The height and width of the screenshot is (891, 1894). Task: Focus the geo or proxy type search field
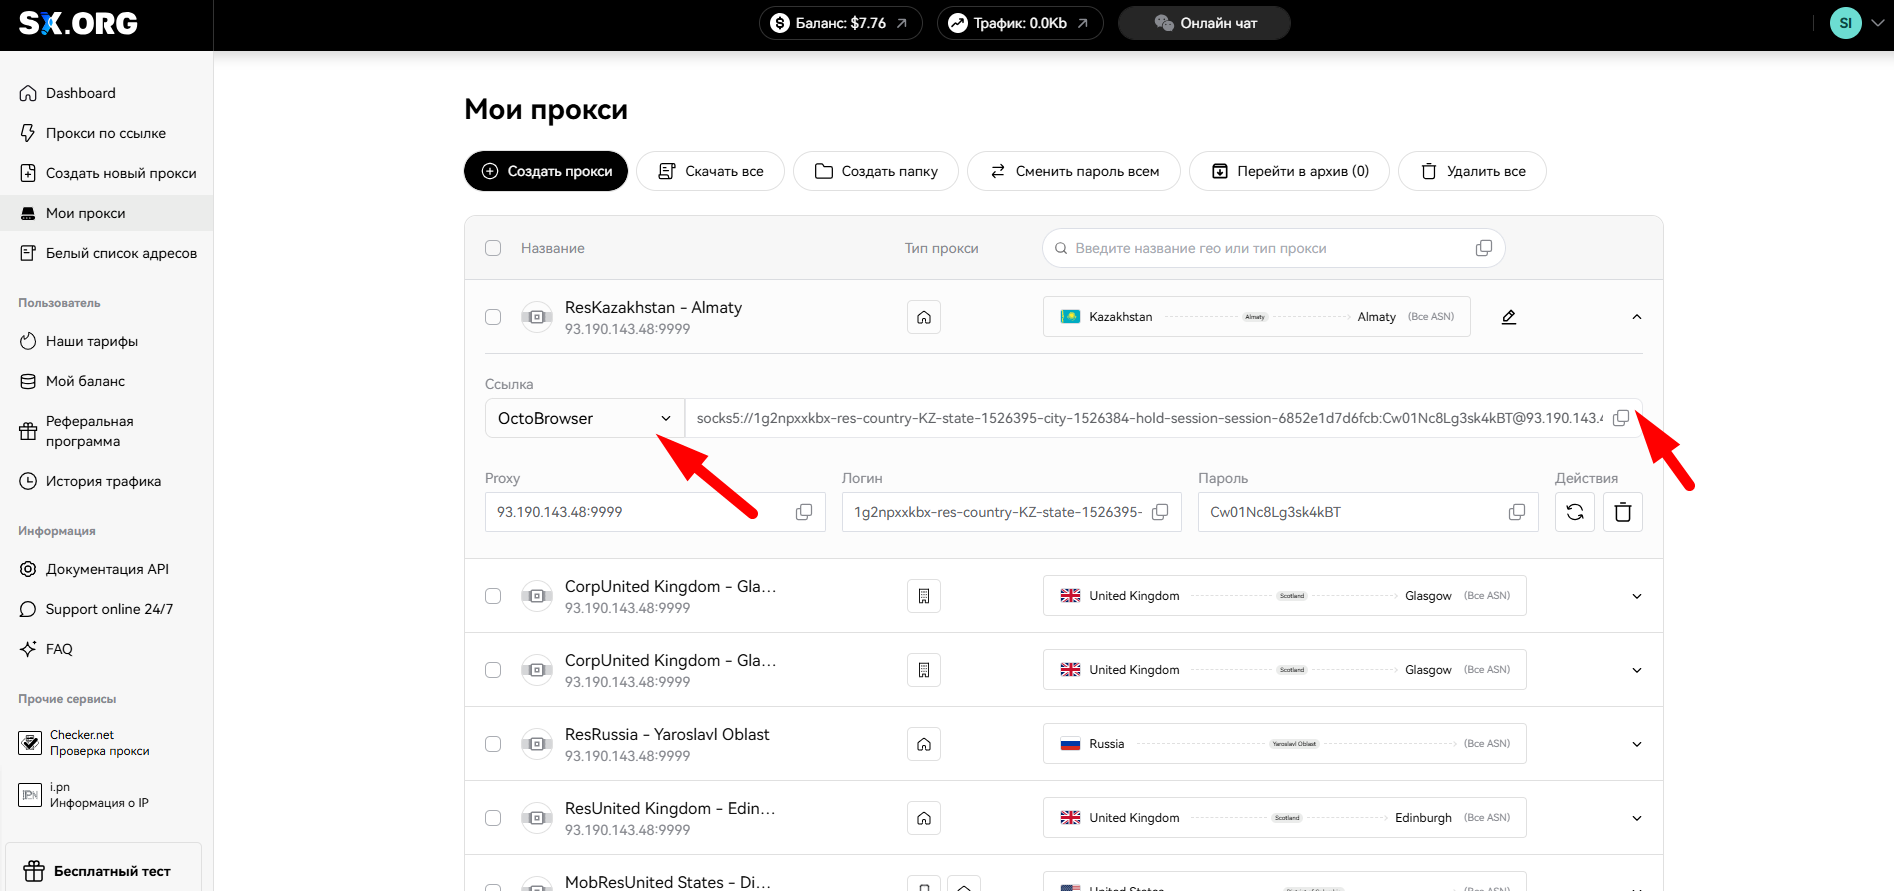tap(1273, 248)
